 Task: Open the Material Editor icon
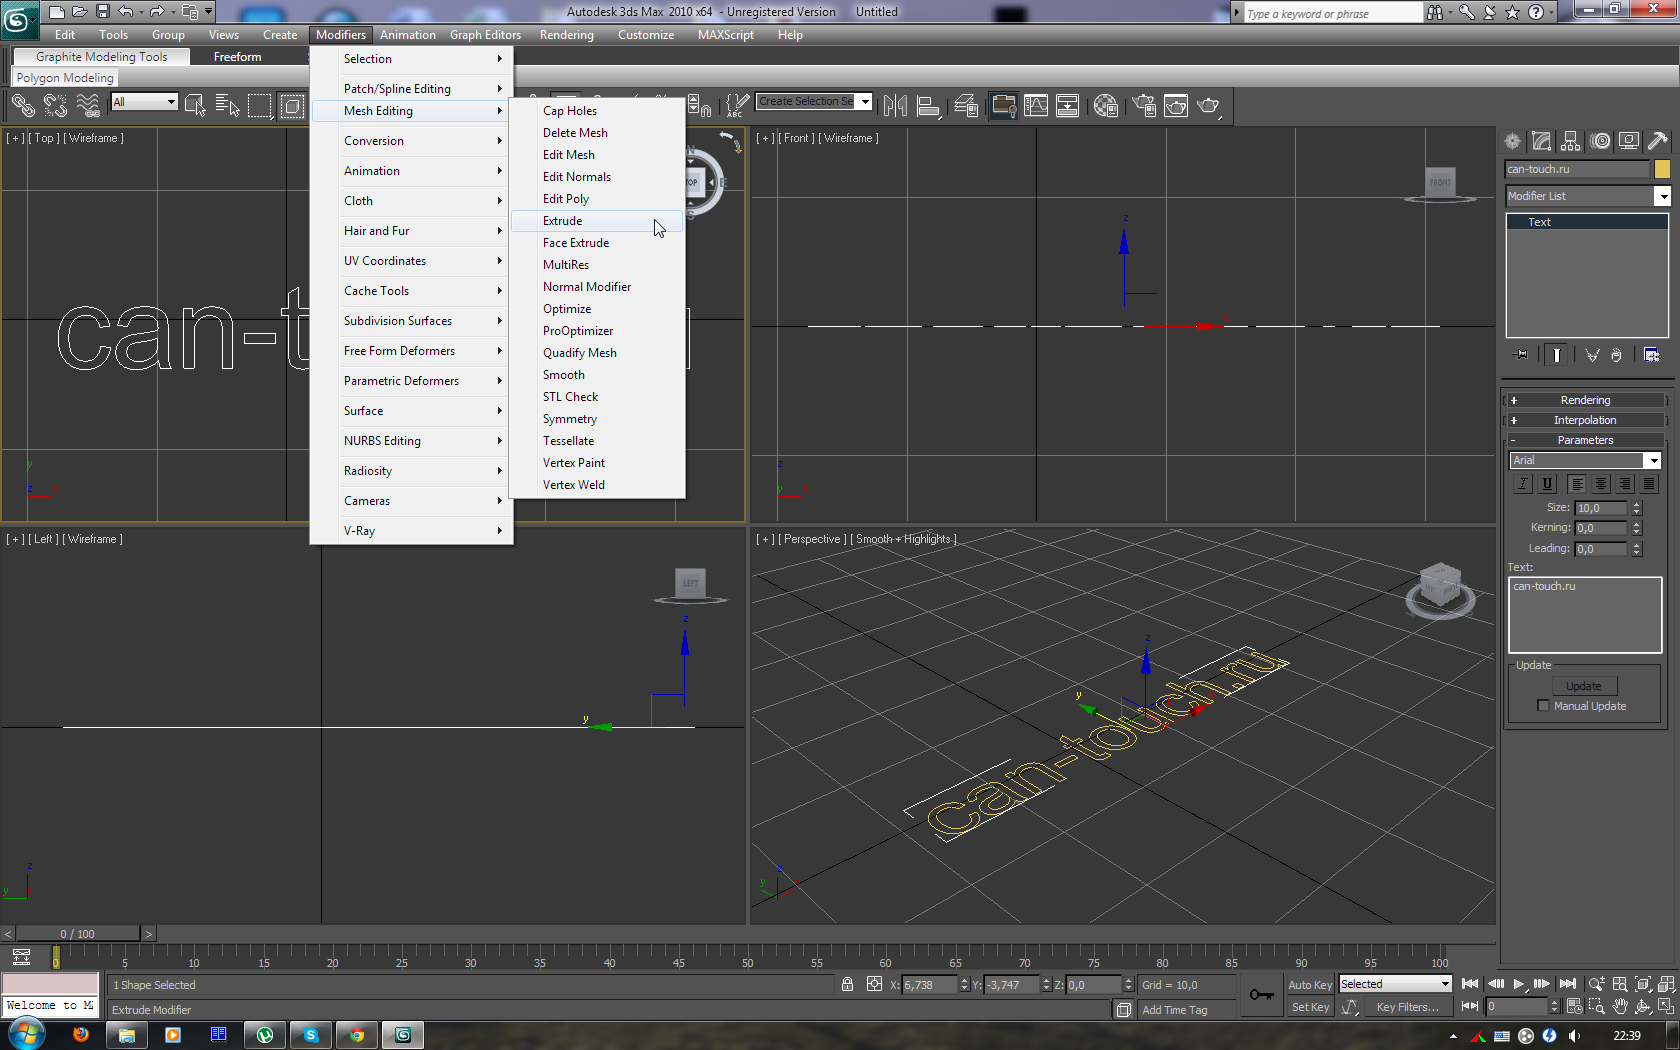coord(1106,105)
